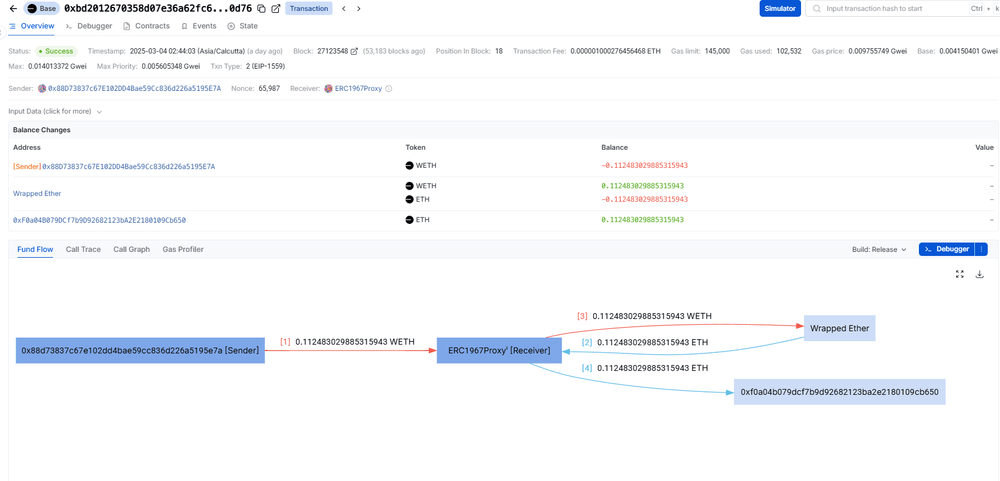The width and height of the screenshot is (1000, 481).
Task: Open transaction in external explorer
Action: click(276, 9)
